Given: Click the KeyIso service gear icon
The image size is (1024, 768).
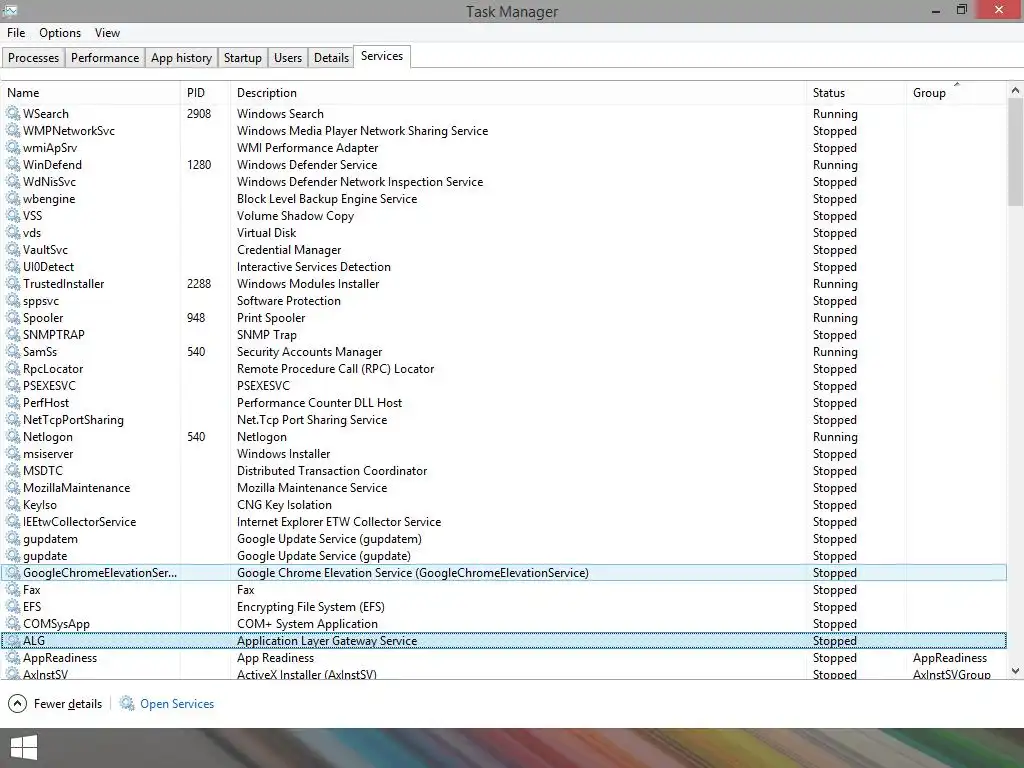Looking at the screenshot, I should (x=12, y=504).
